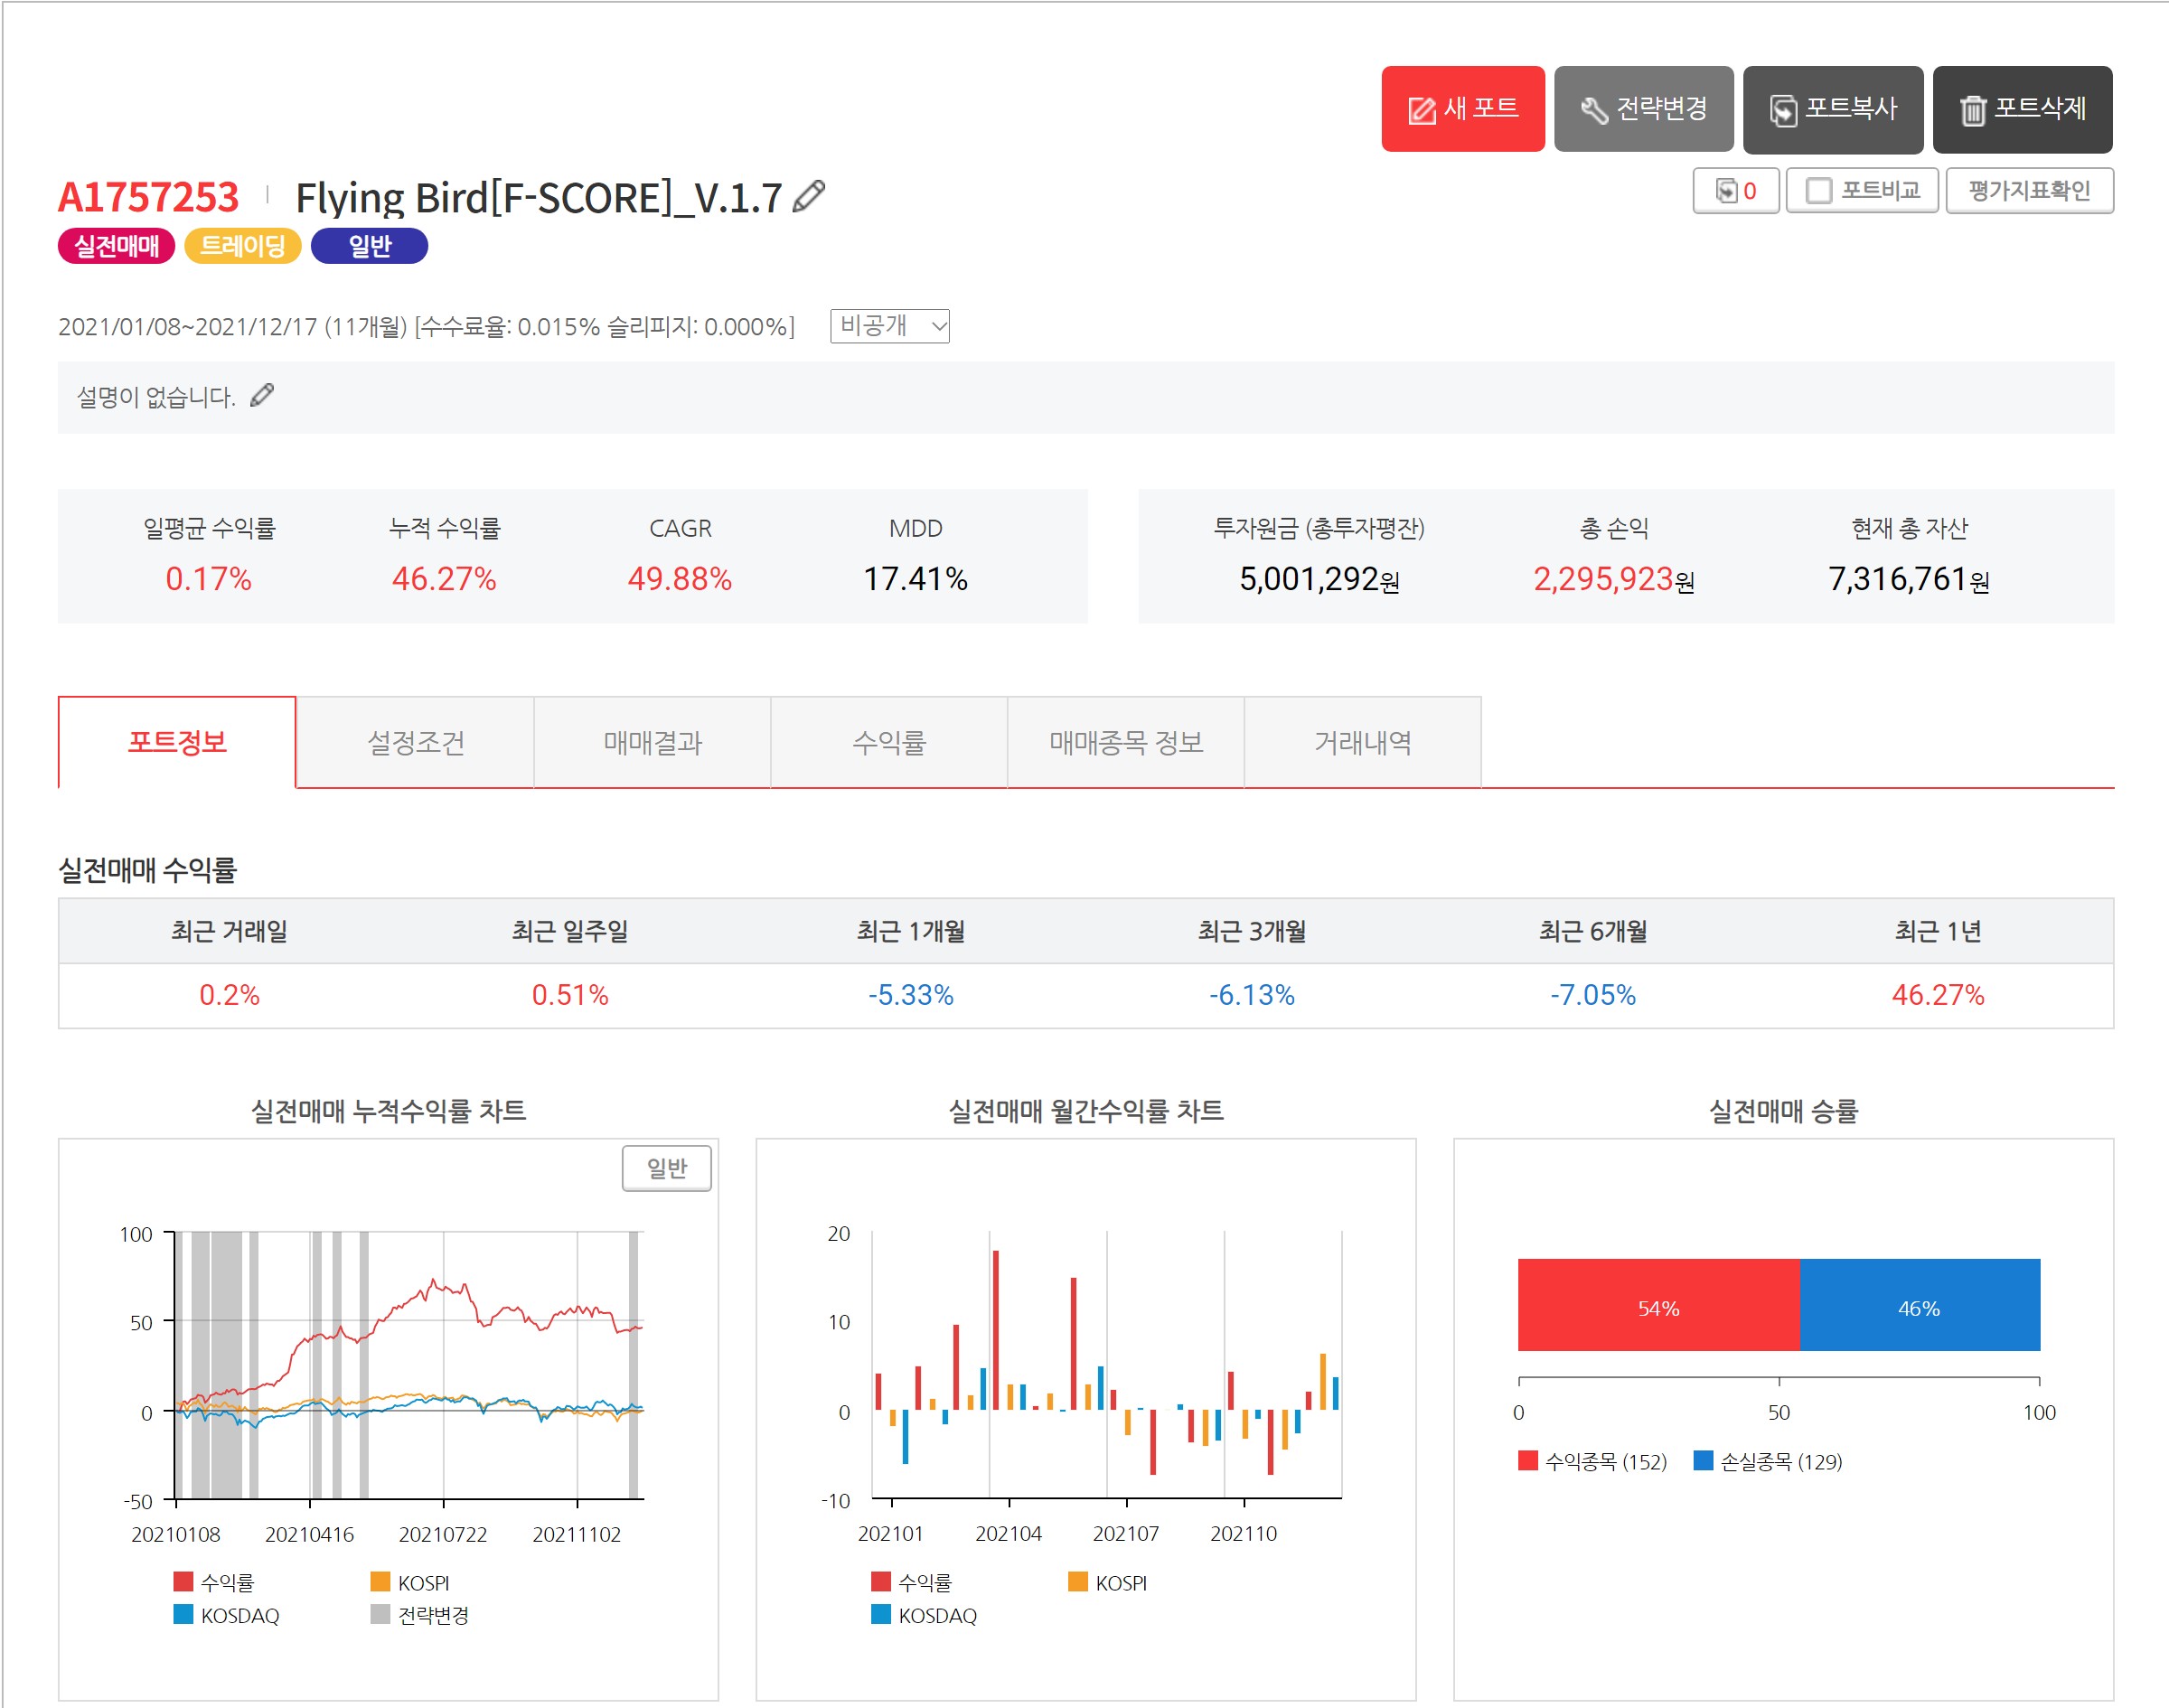
Task: Open 평가지표확인 evaluation metrics
Action: (2029, 190)
